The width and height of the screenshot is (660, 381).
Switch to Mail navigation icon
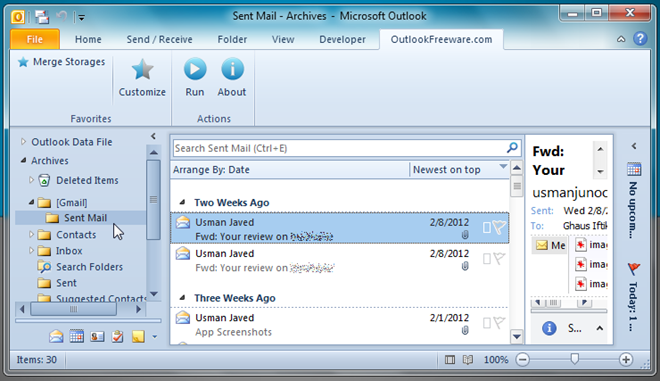tap(56, 336)
